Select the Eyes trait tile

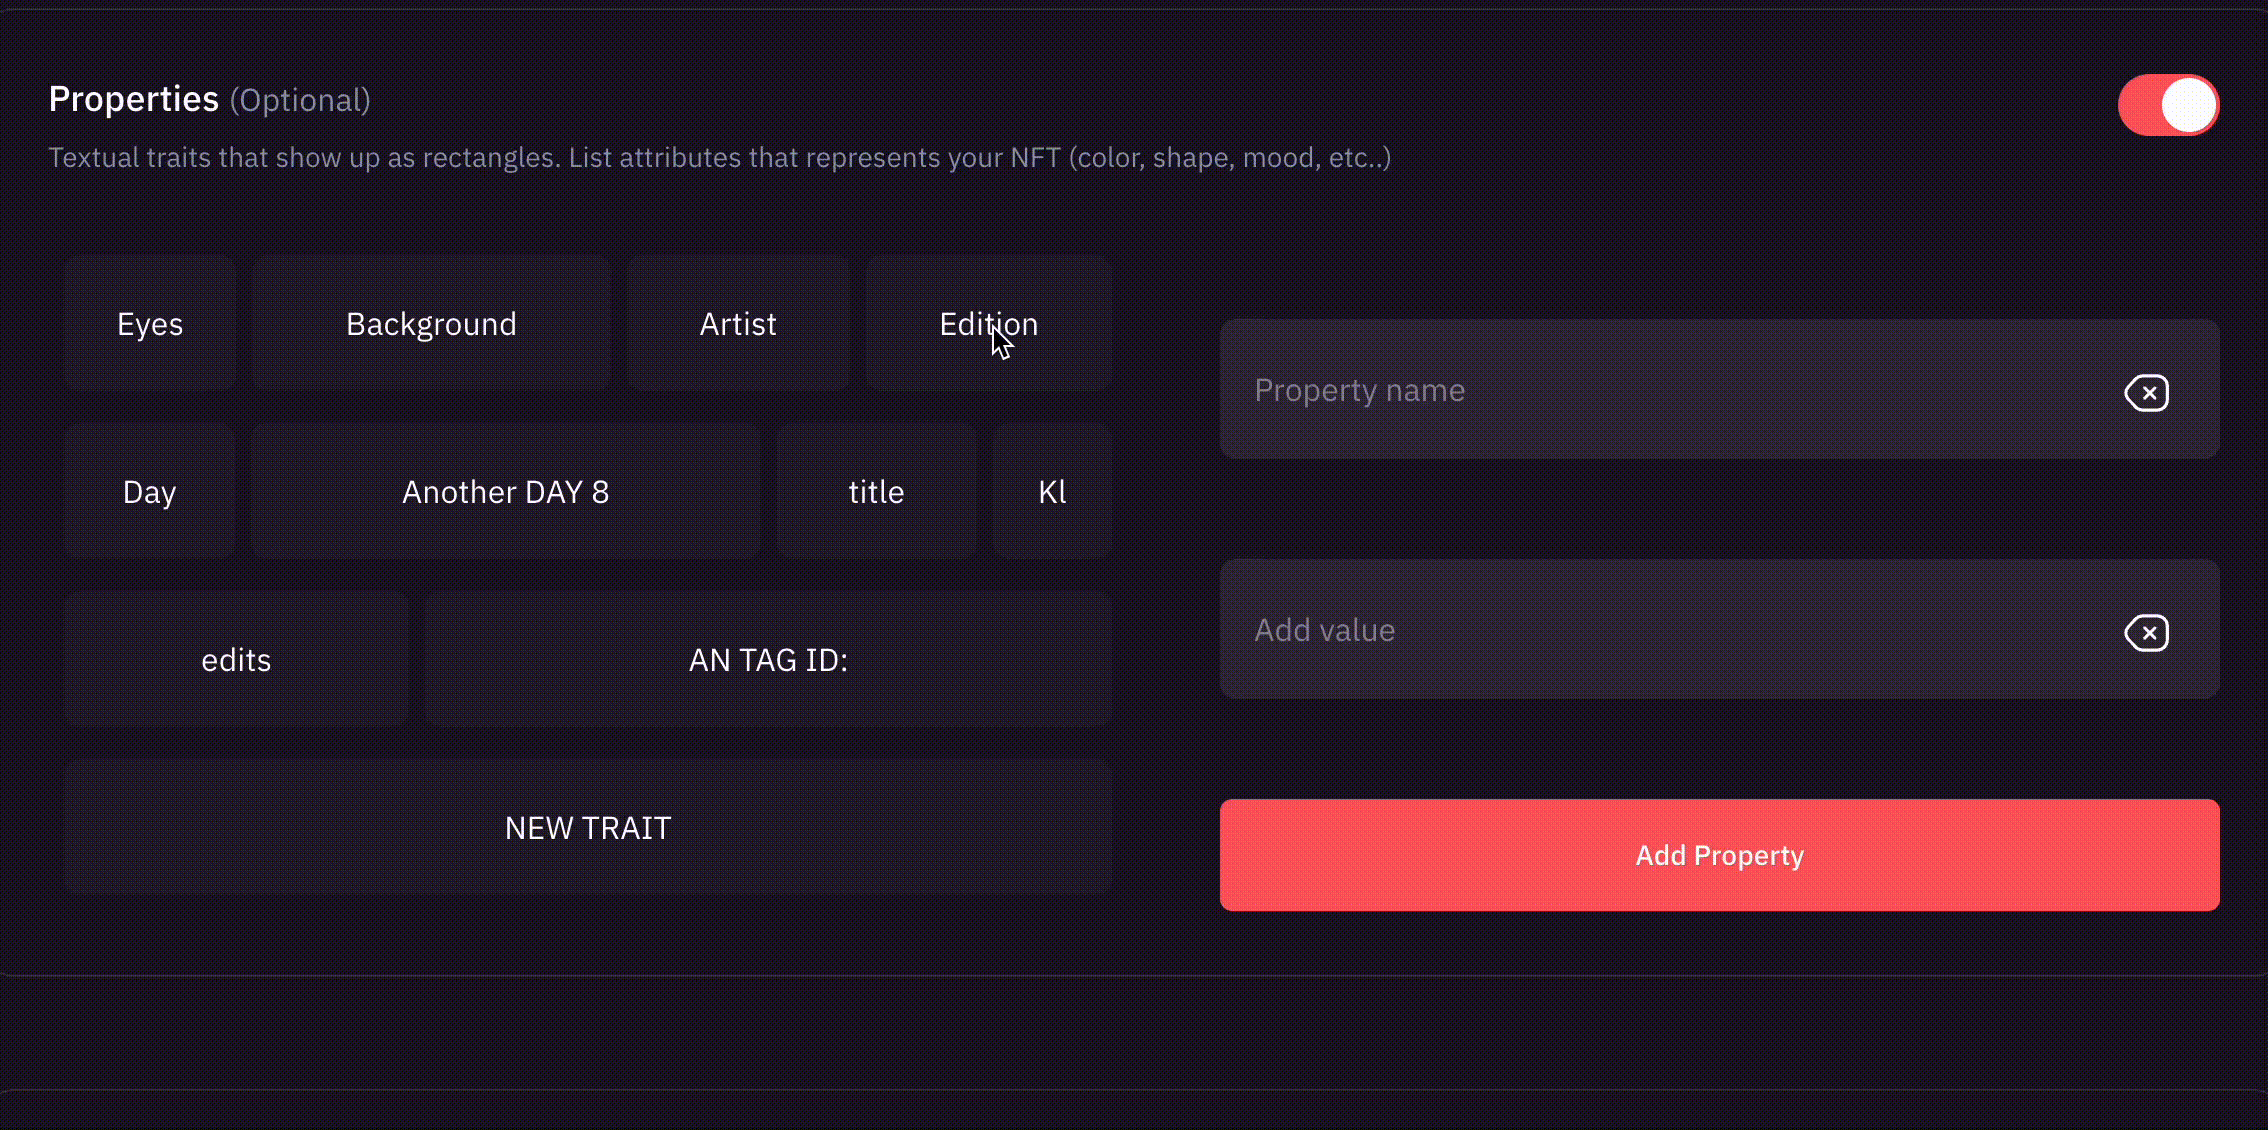150,323
